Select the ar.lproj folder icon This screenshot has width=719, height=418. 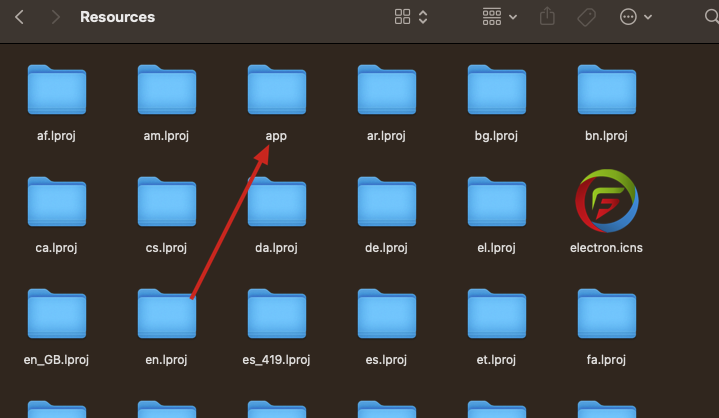[x=387, y=89]
